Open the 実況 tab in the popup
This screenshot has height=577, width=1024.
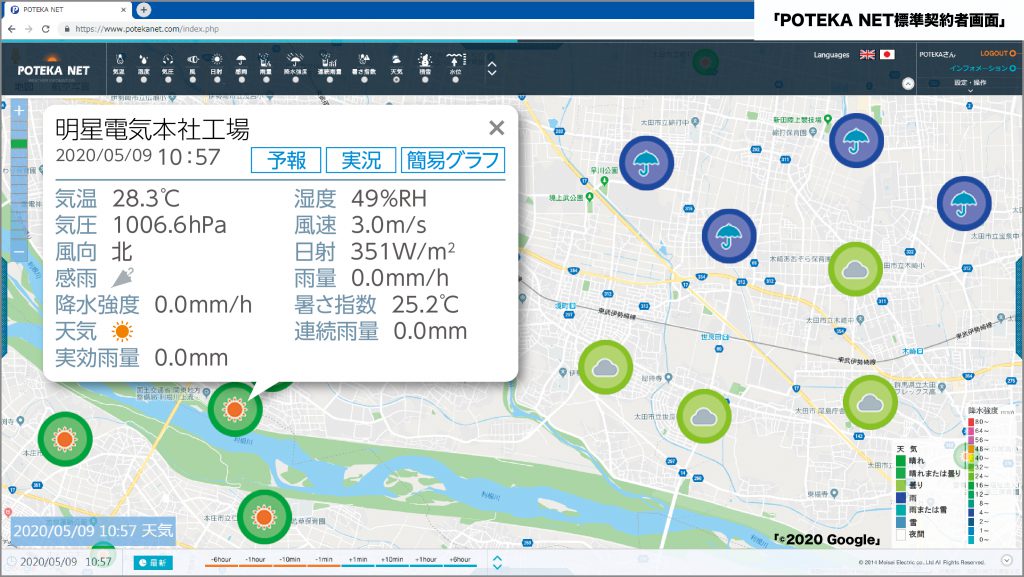coord(360,160)
